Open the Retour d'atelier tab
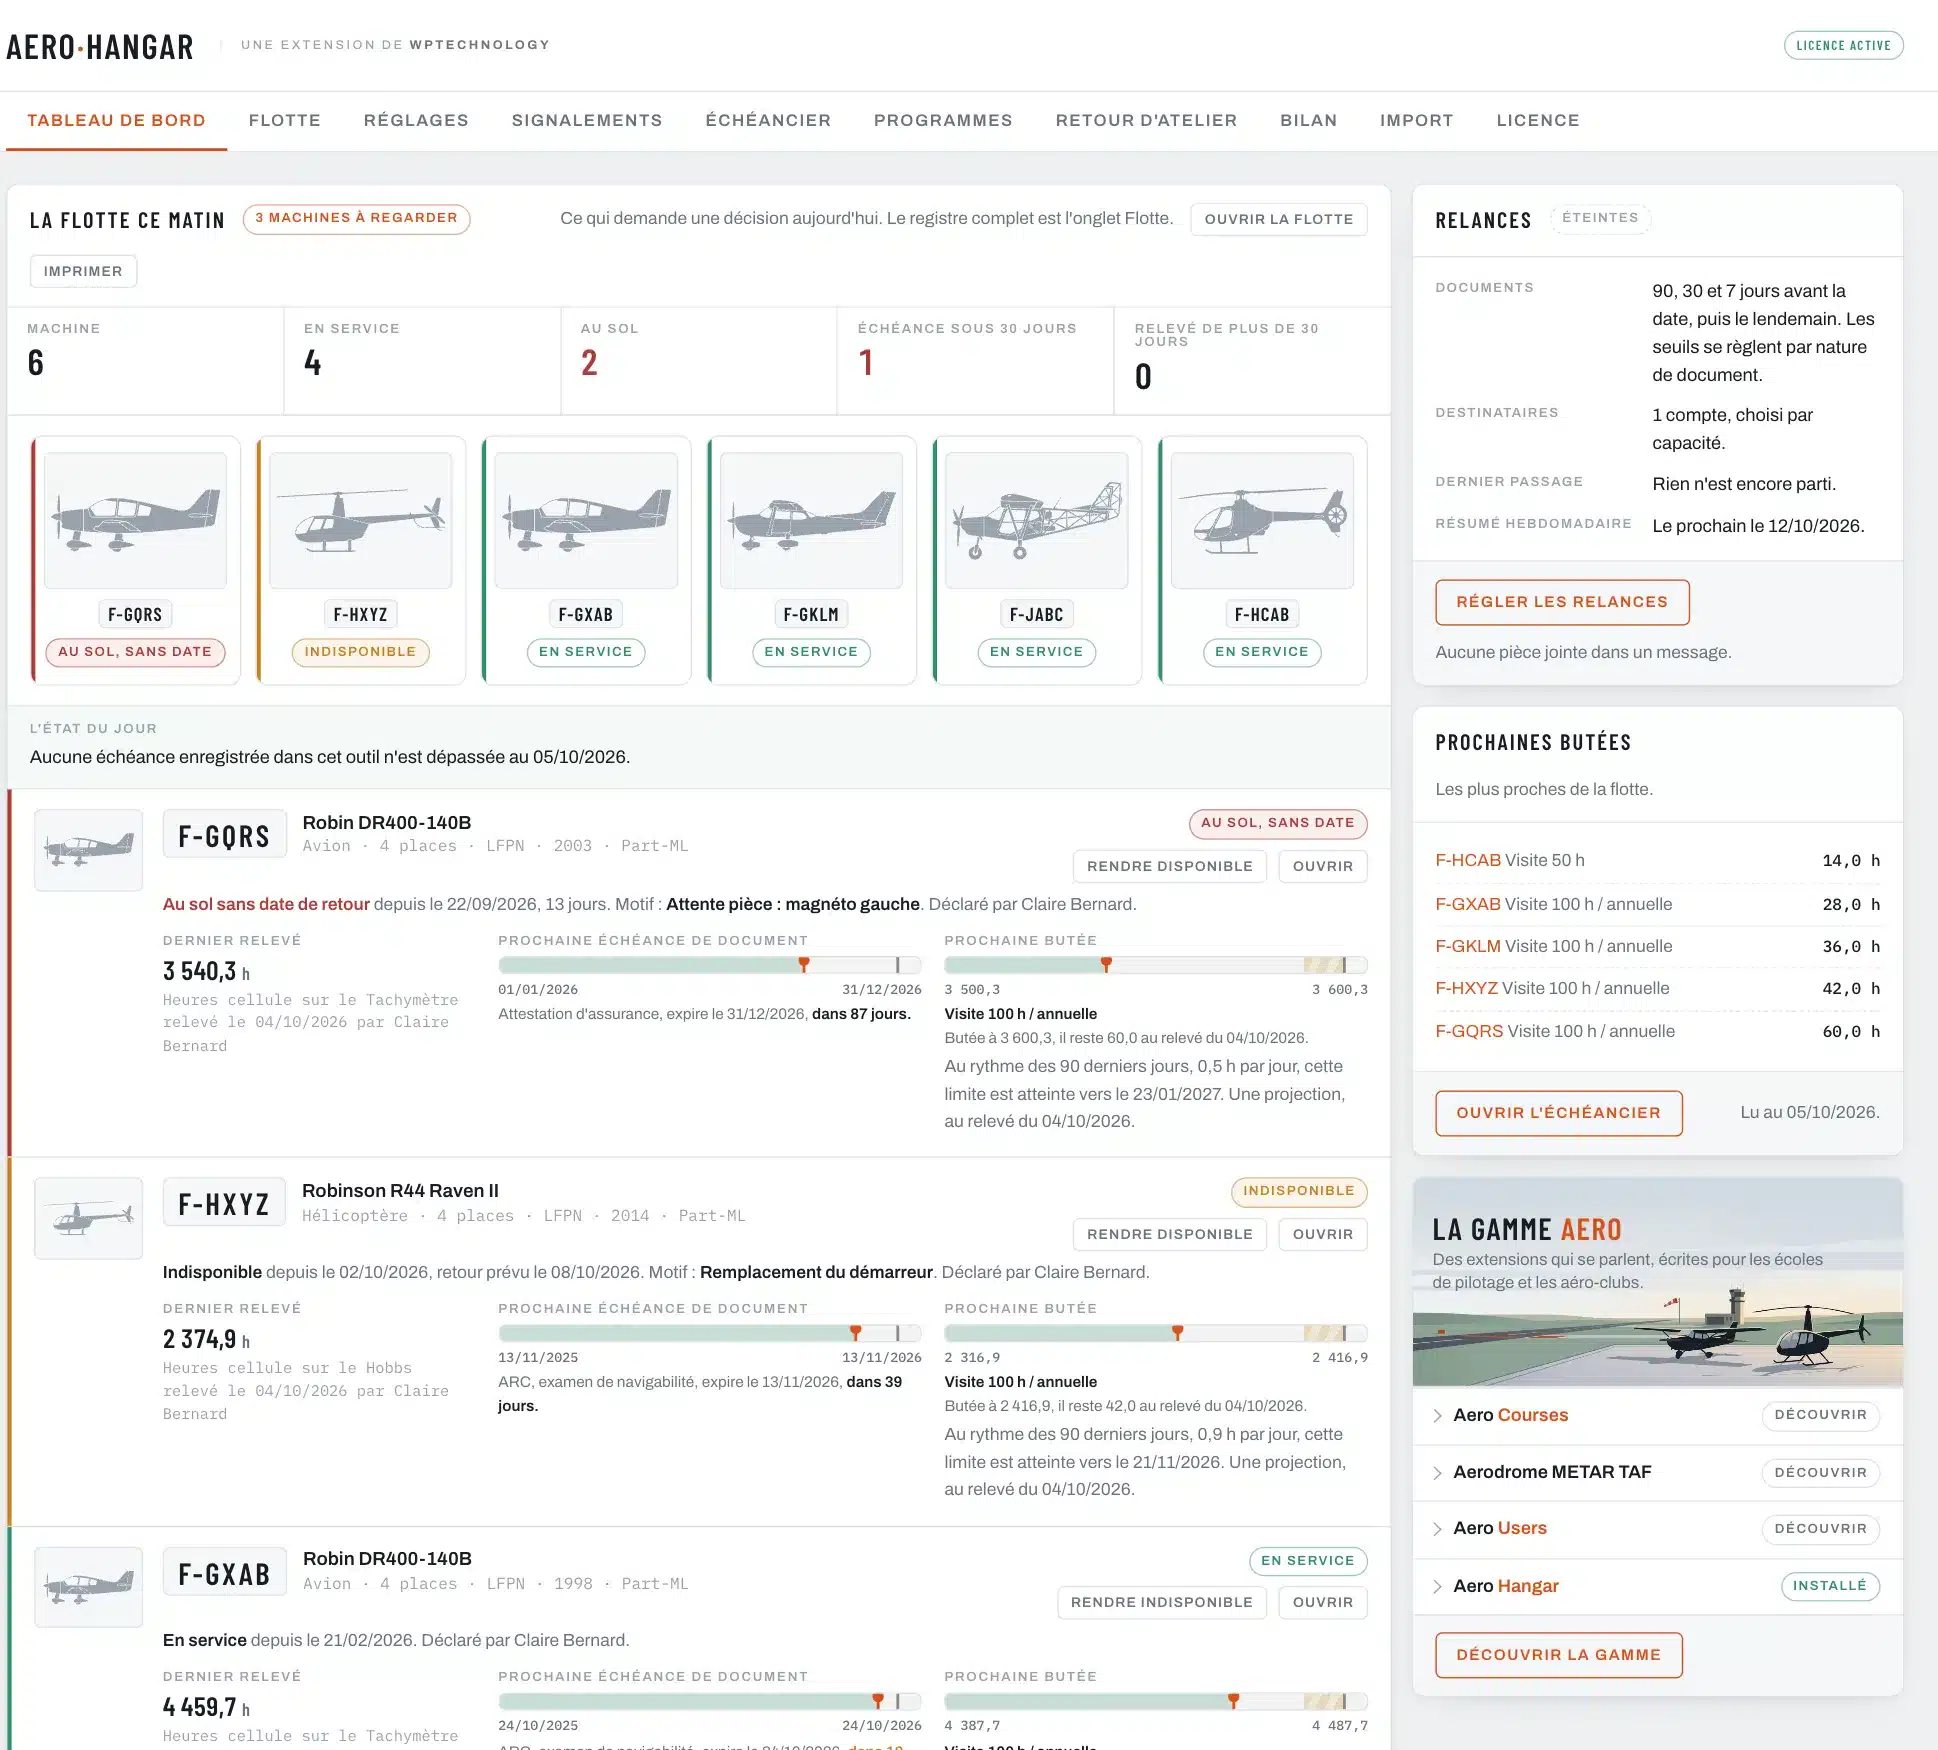1938x1750 pixels. click(x=1146, y=120)
